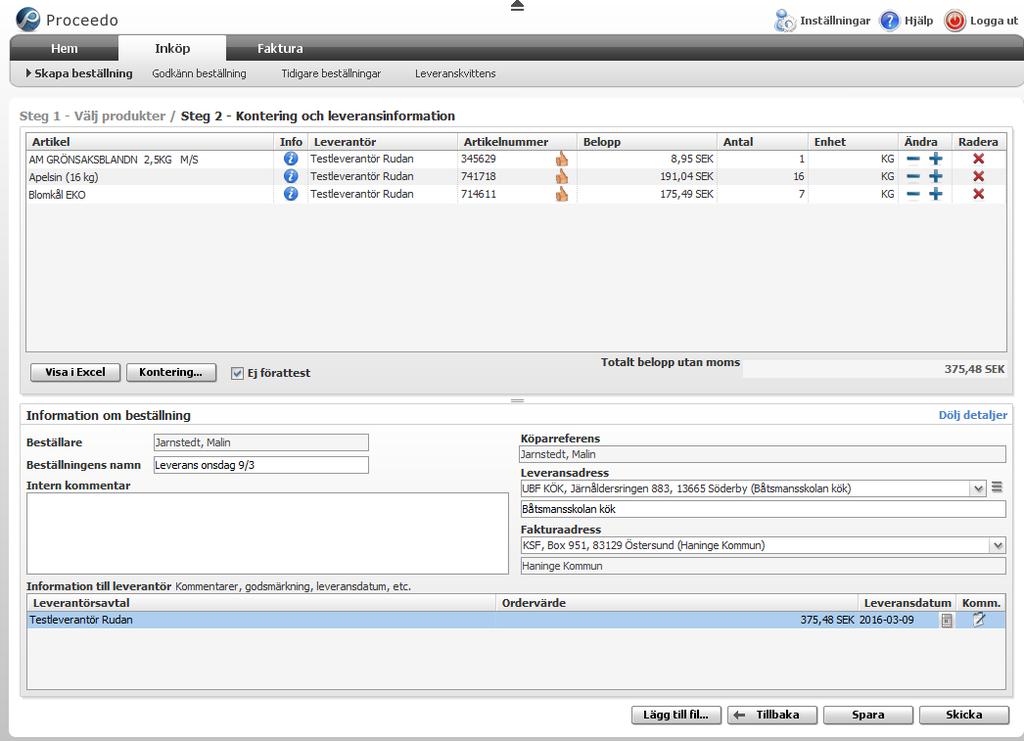1024x741 pixels.
Task: Click Artikelnummer column header
Action: coord(517,142)
